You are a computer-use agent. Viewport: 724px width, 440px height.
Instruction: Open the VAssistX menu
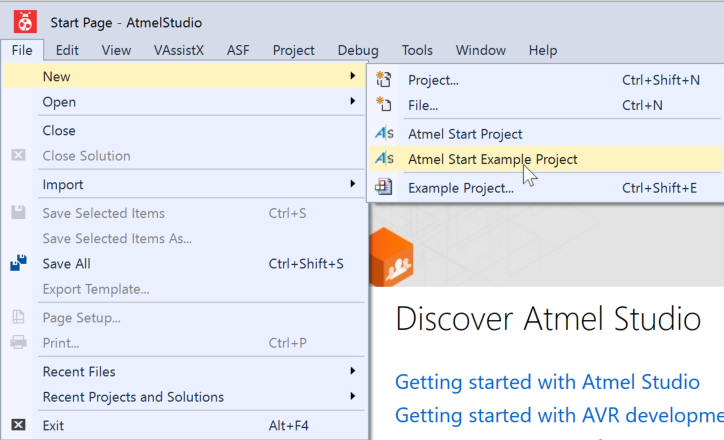(179, 50)
